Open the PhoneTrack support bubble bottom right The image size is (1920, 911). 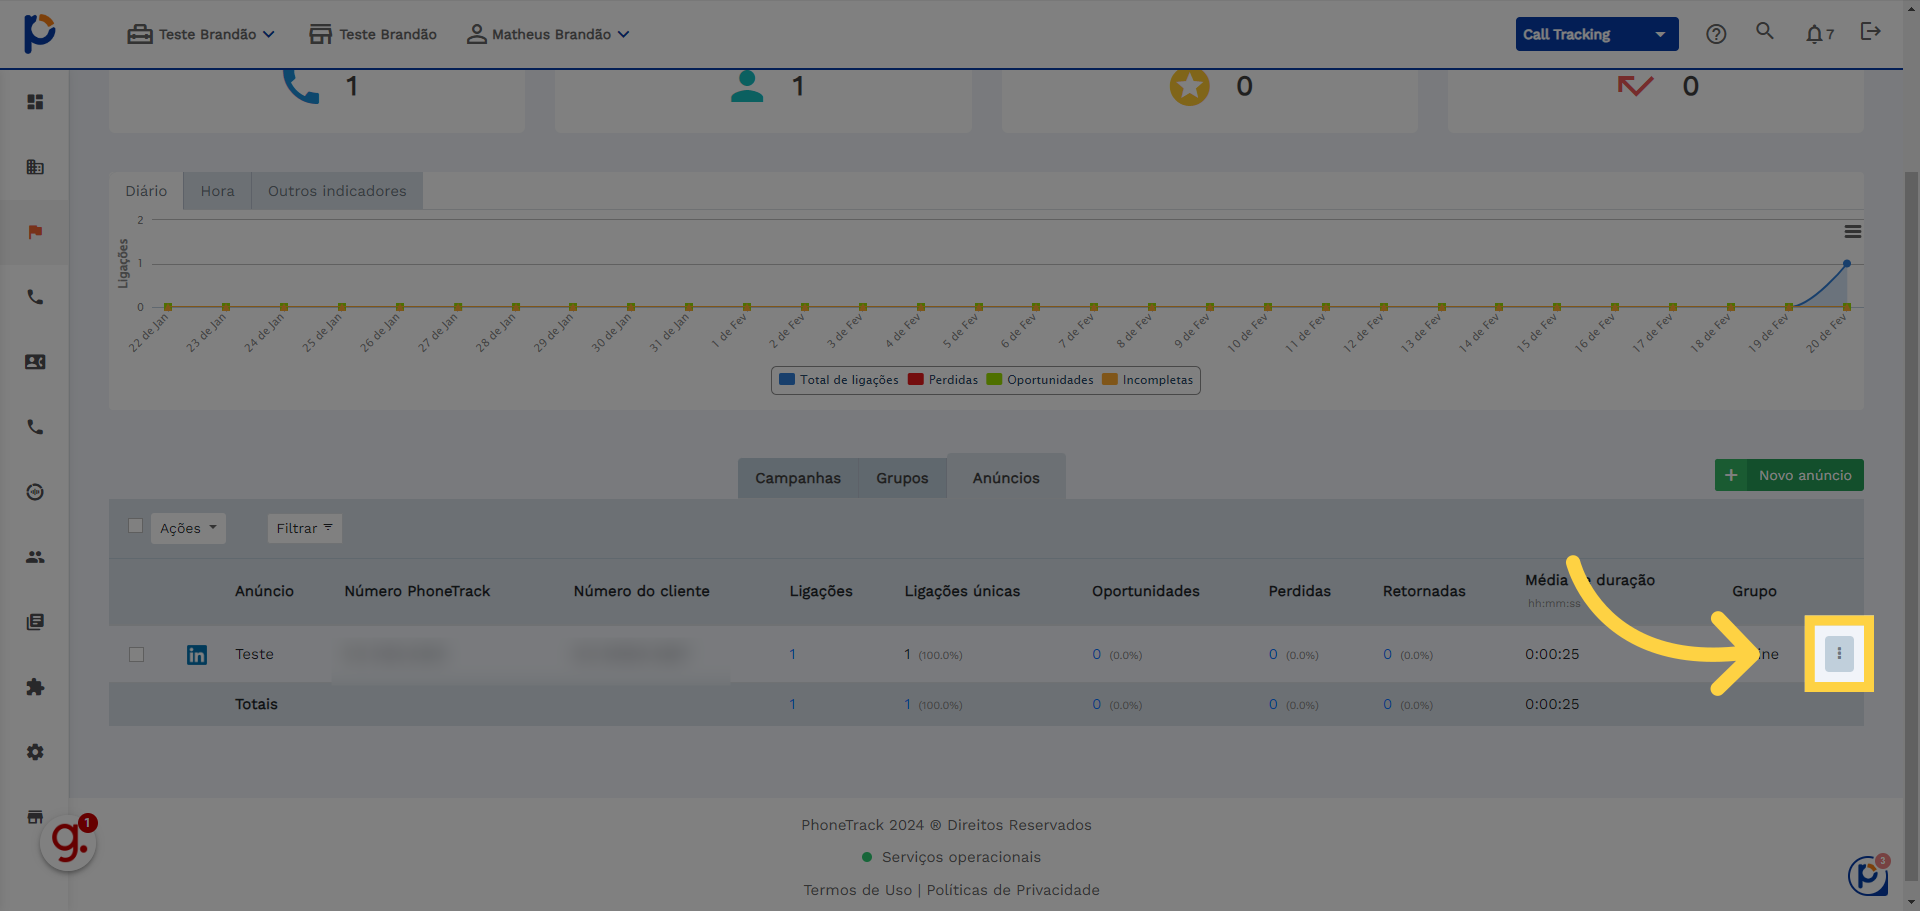1868,876
